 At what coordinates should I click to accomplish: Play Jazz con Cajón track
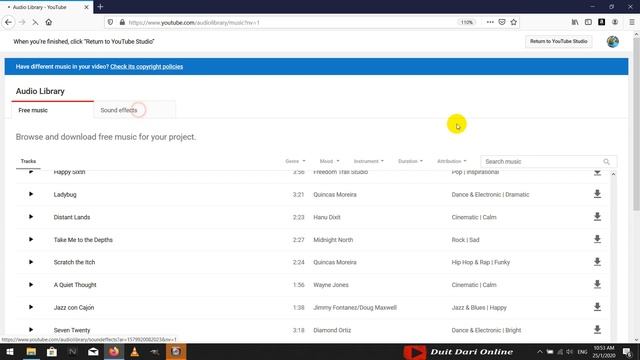click(31, 307)
